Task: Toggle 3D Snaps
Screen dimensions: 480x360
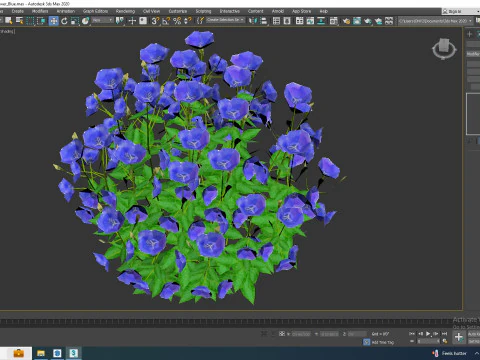Action: pyautogui.click(x=155, y=21)
